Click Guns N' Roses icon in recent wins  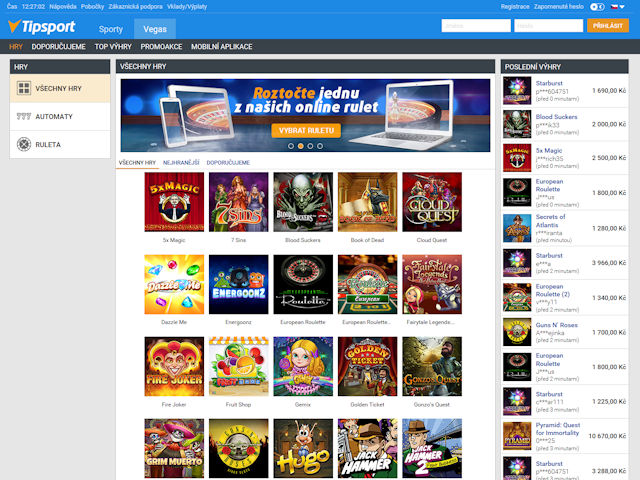[517, 332]
